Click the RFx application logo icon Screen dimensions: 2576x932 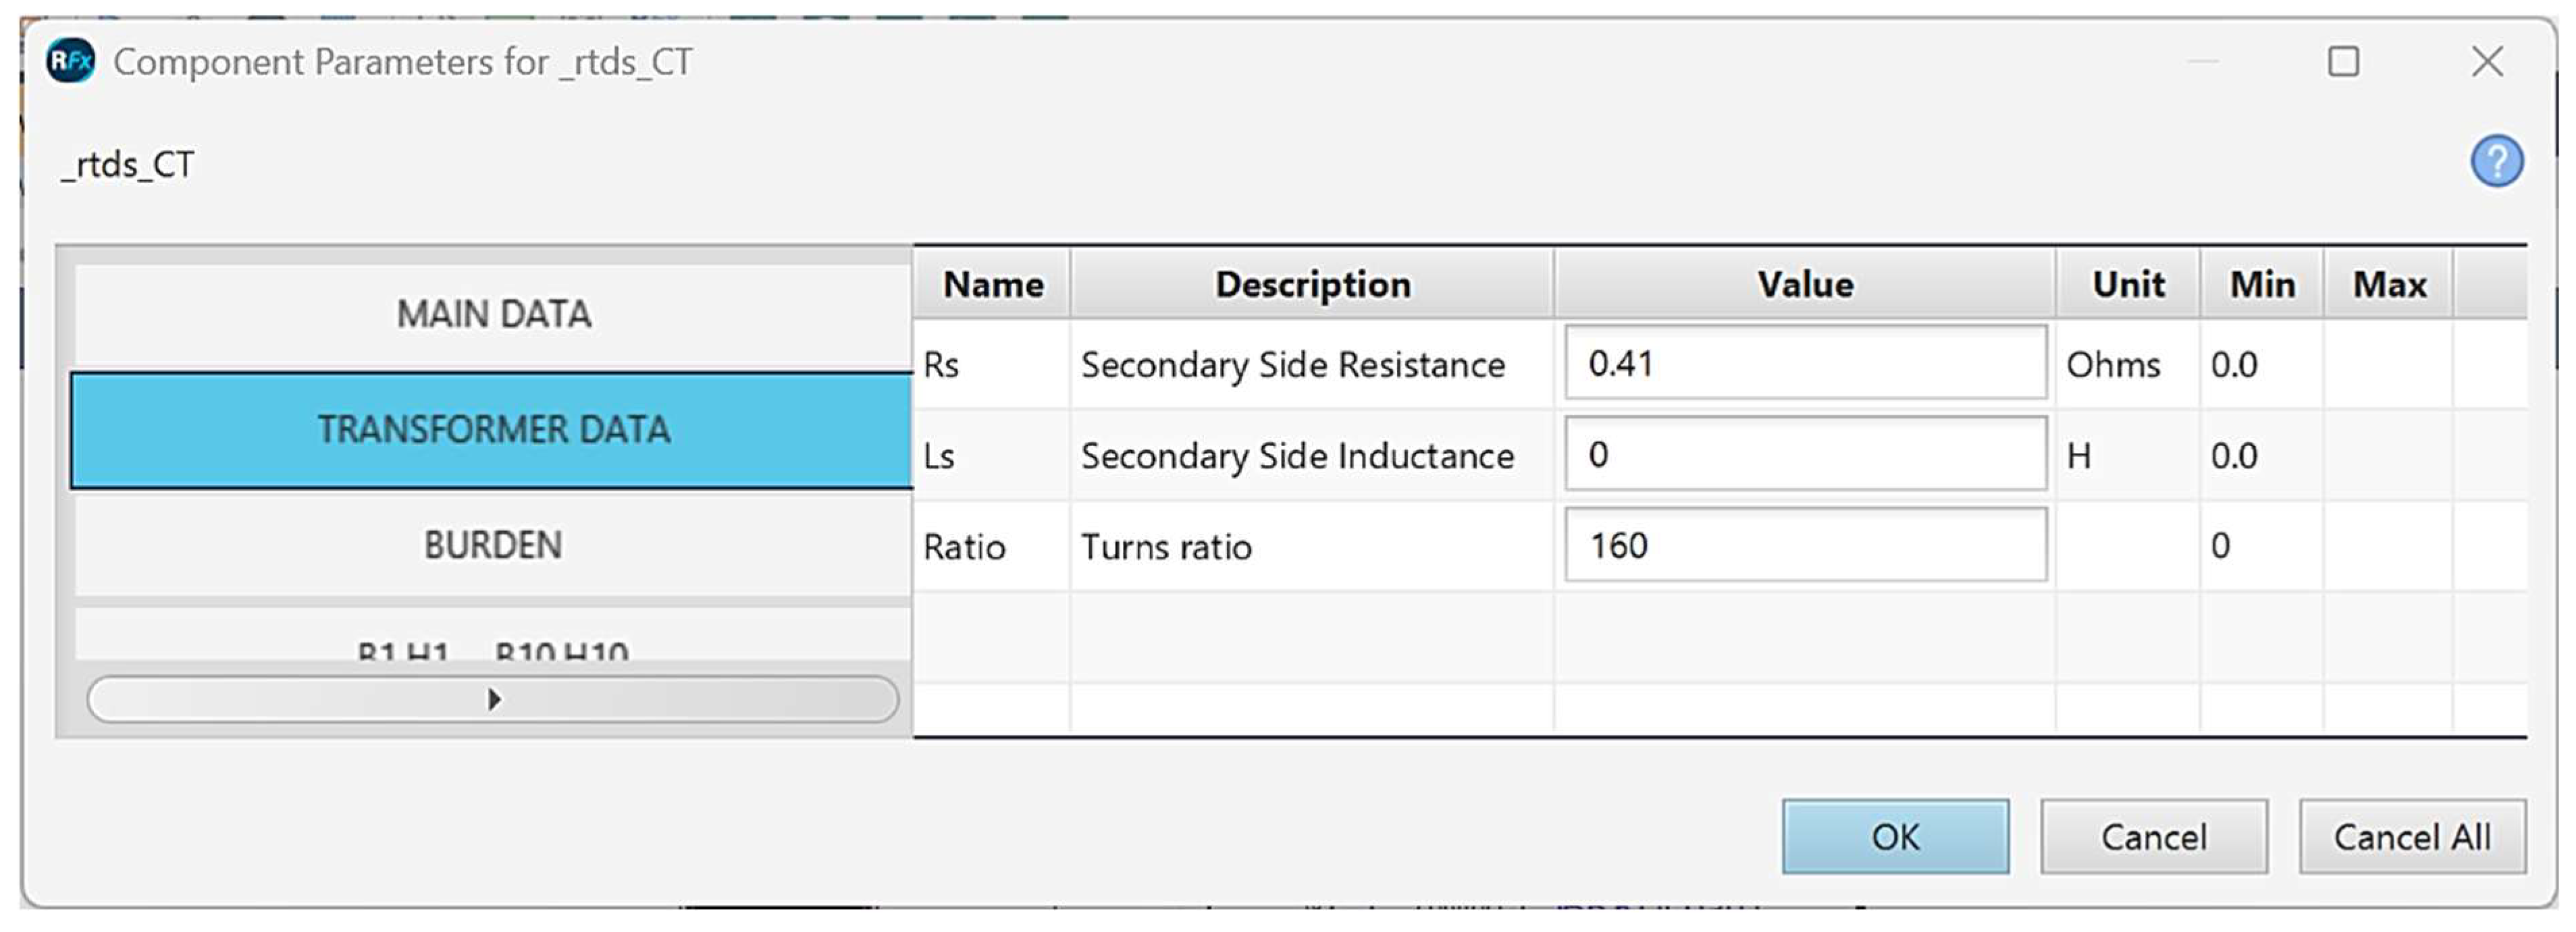coord(70,62)
